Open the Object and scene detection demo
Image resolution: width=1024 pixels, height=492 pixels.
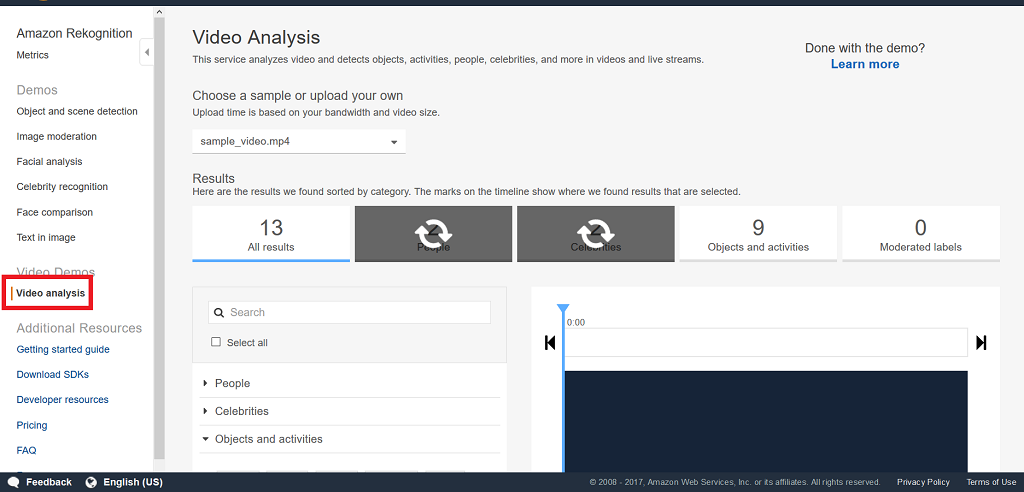tap(77, 111)
